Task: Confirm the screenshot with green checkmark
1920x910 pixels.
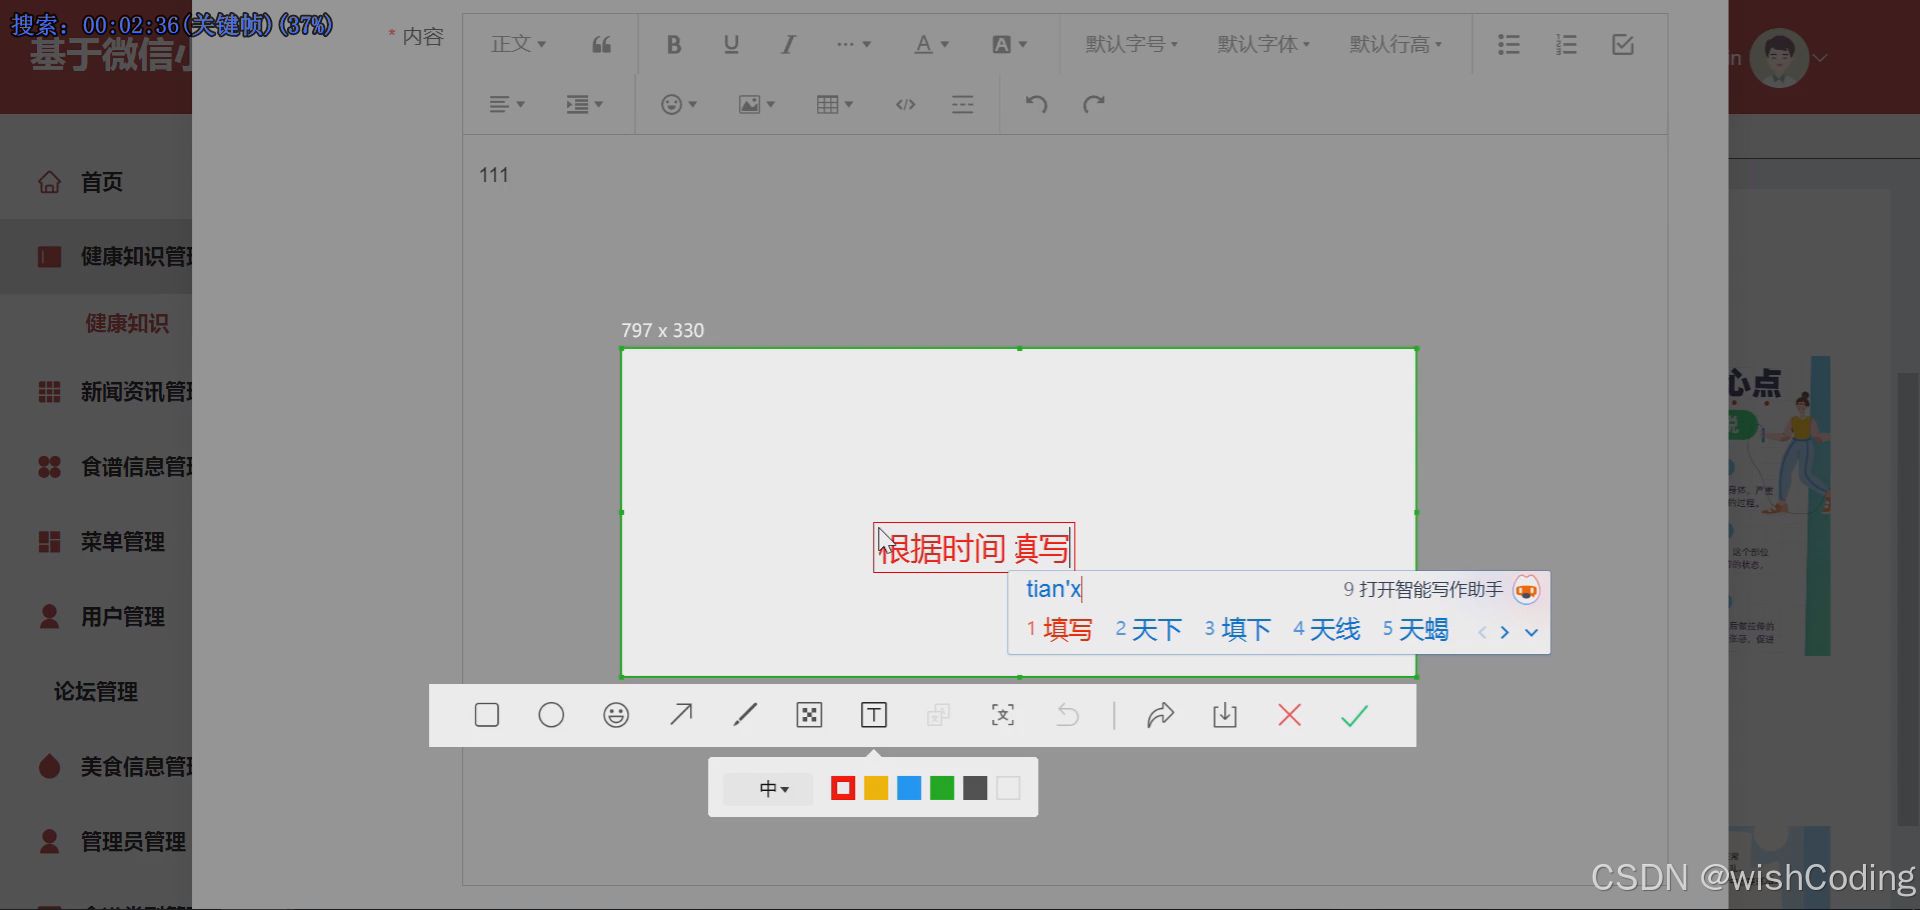Action: [x=1354, y=715]
